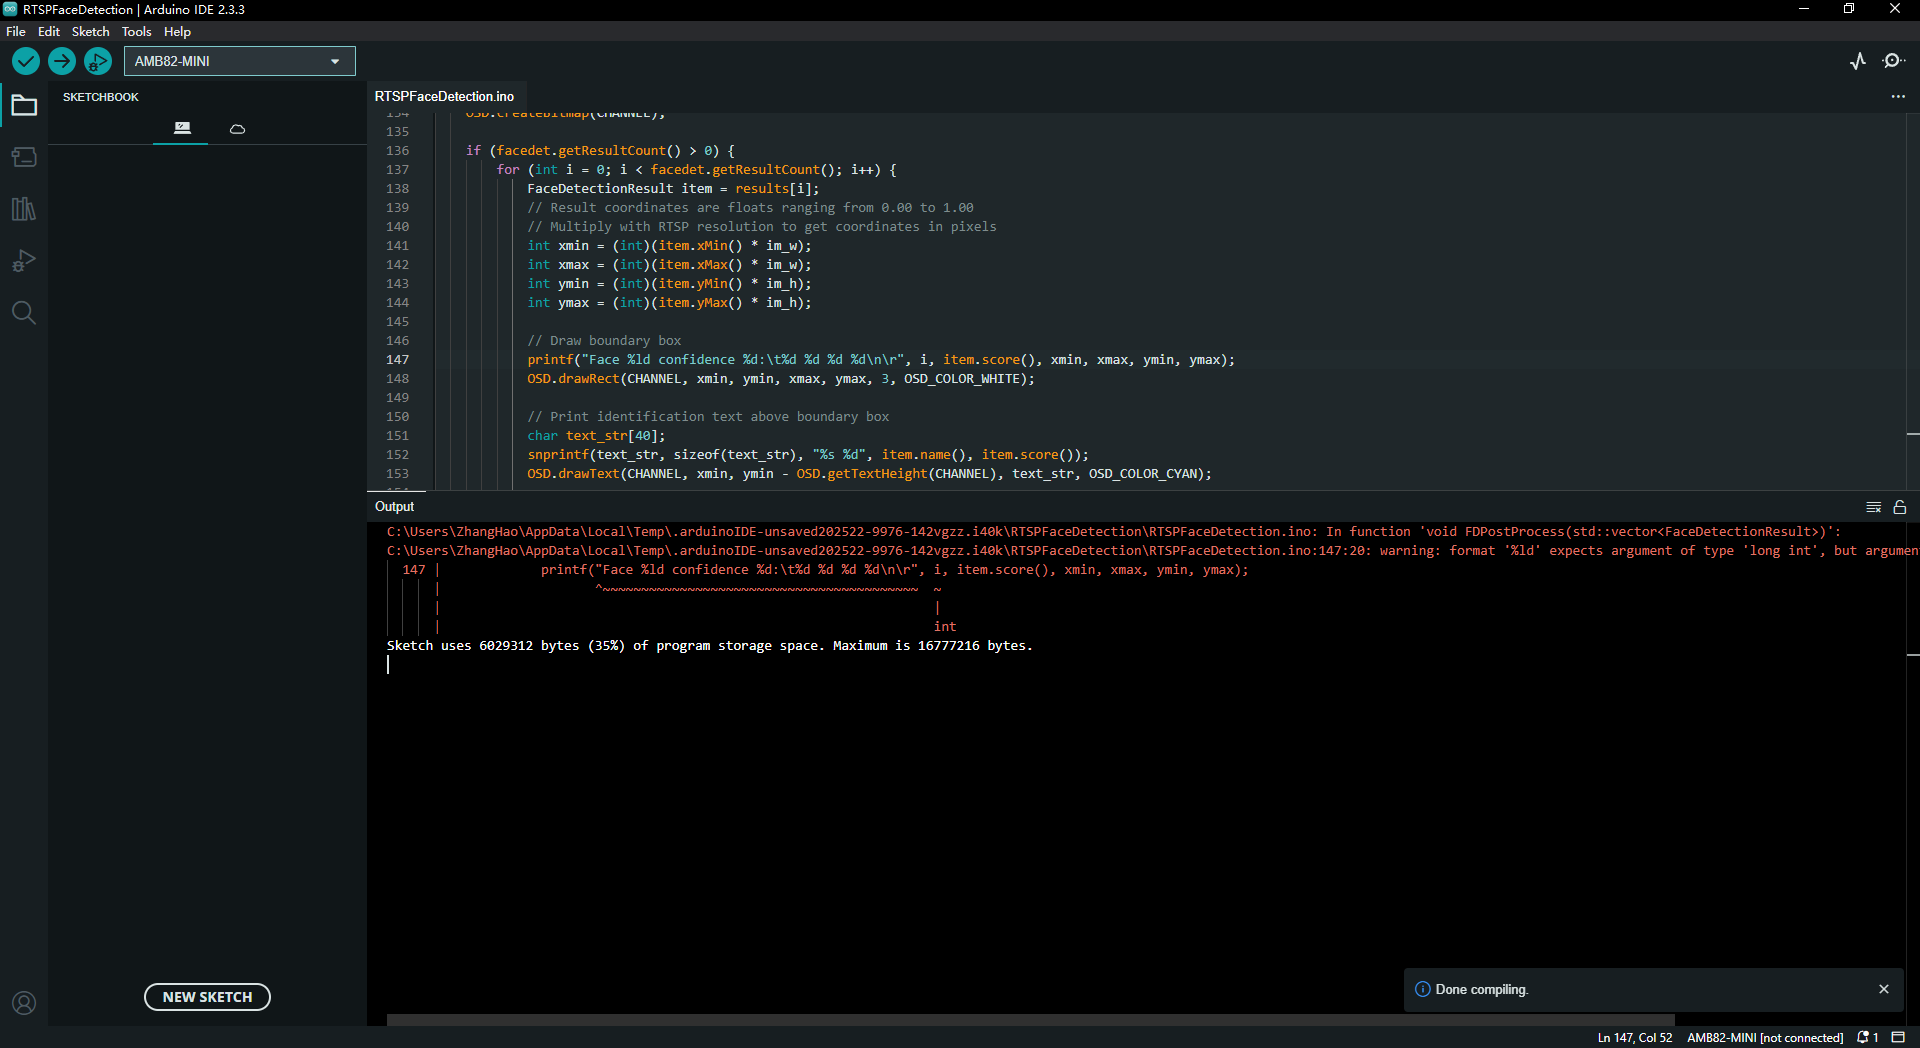The width and height of the screenshot is (1920, 1048).
Task: Click 'Sketch uses 6029312 bytes' output line
Action: 709,646
